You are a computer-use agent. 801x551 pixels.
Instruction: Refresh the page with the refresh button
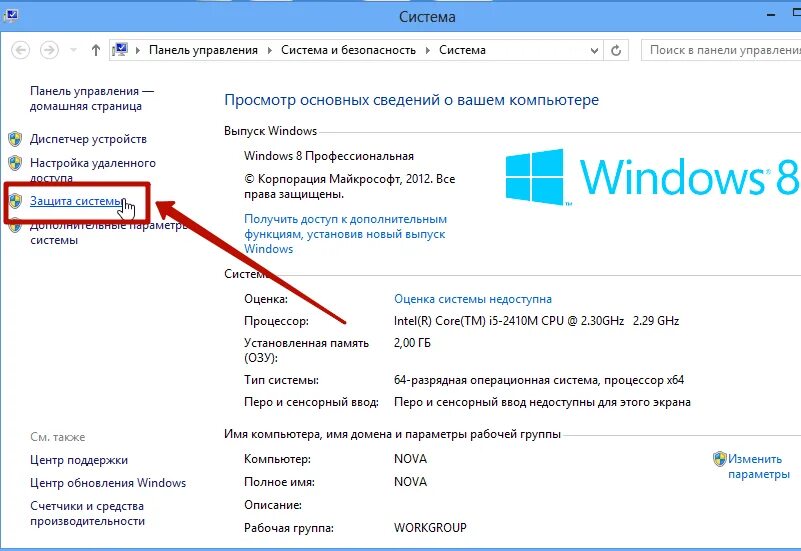616,51
